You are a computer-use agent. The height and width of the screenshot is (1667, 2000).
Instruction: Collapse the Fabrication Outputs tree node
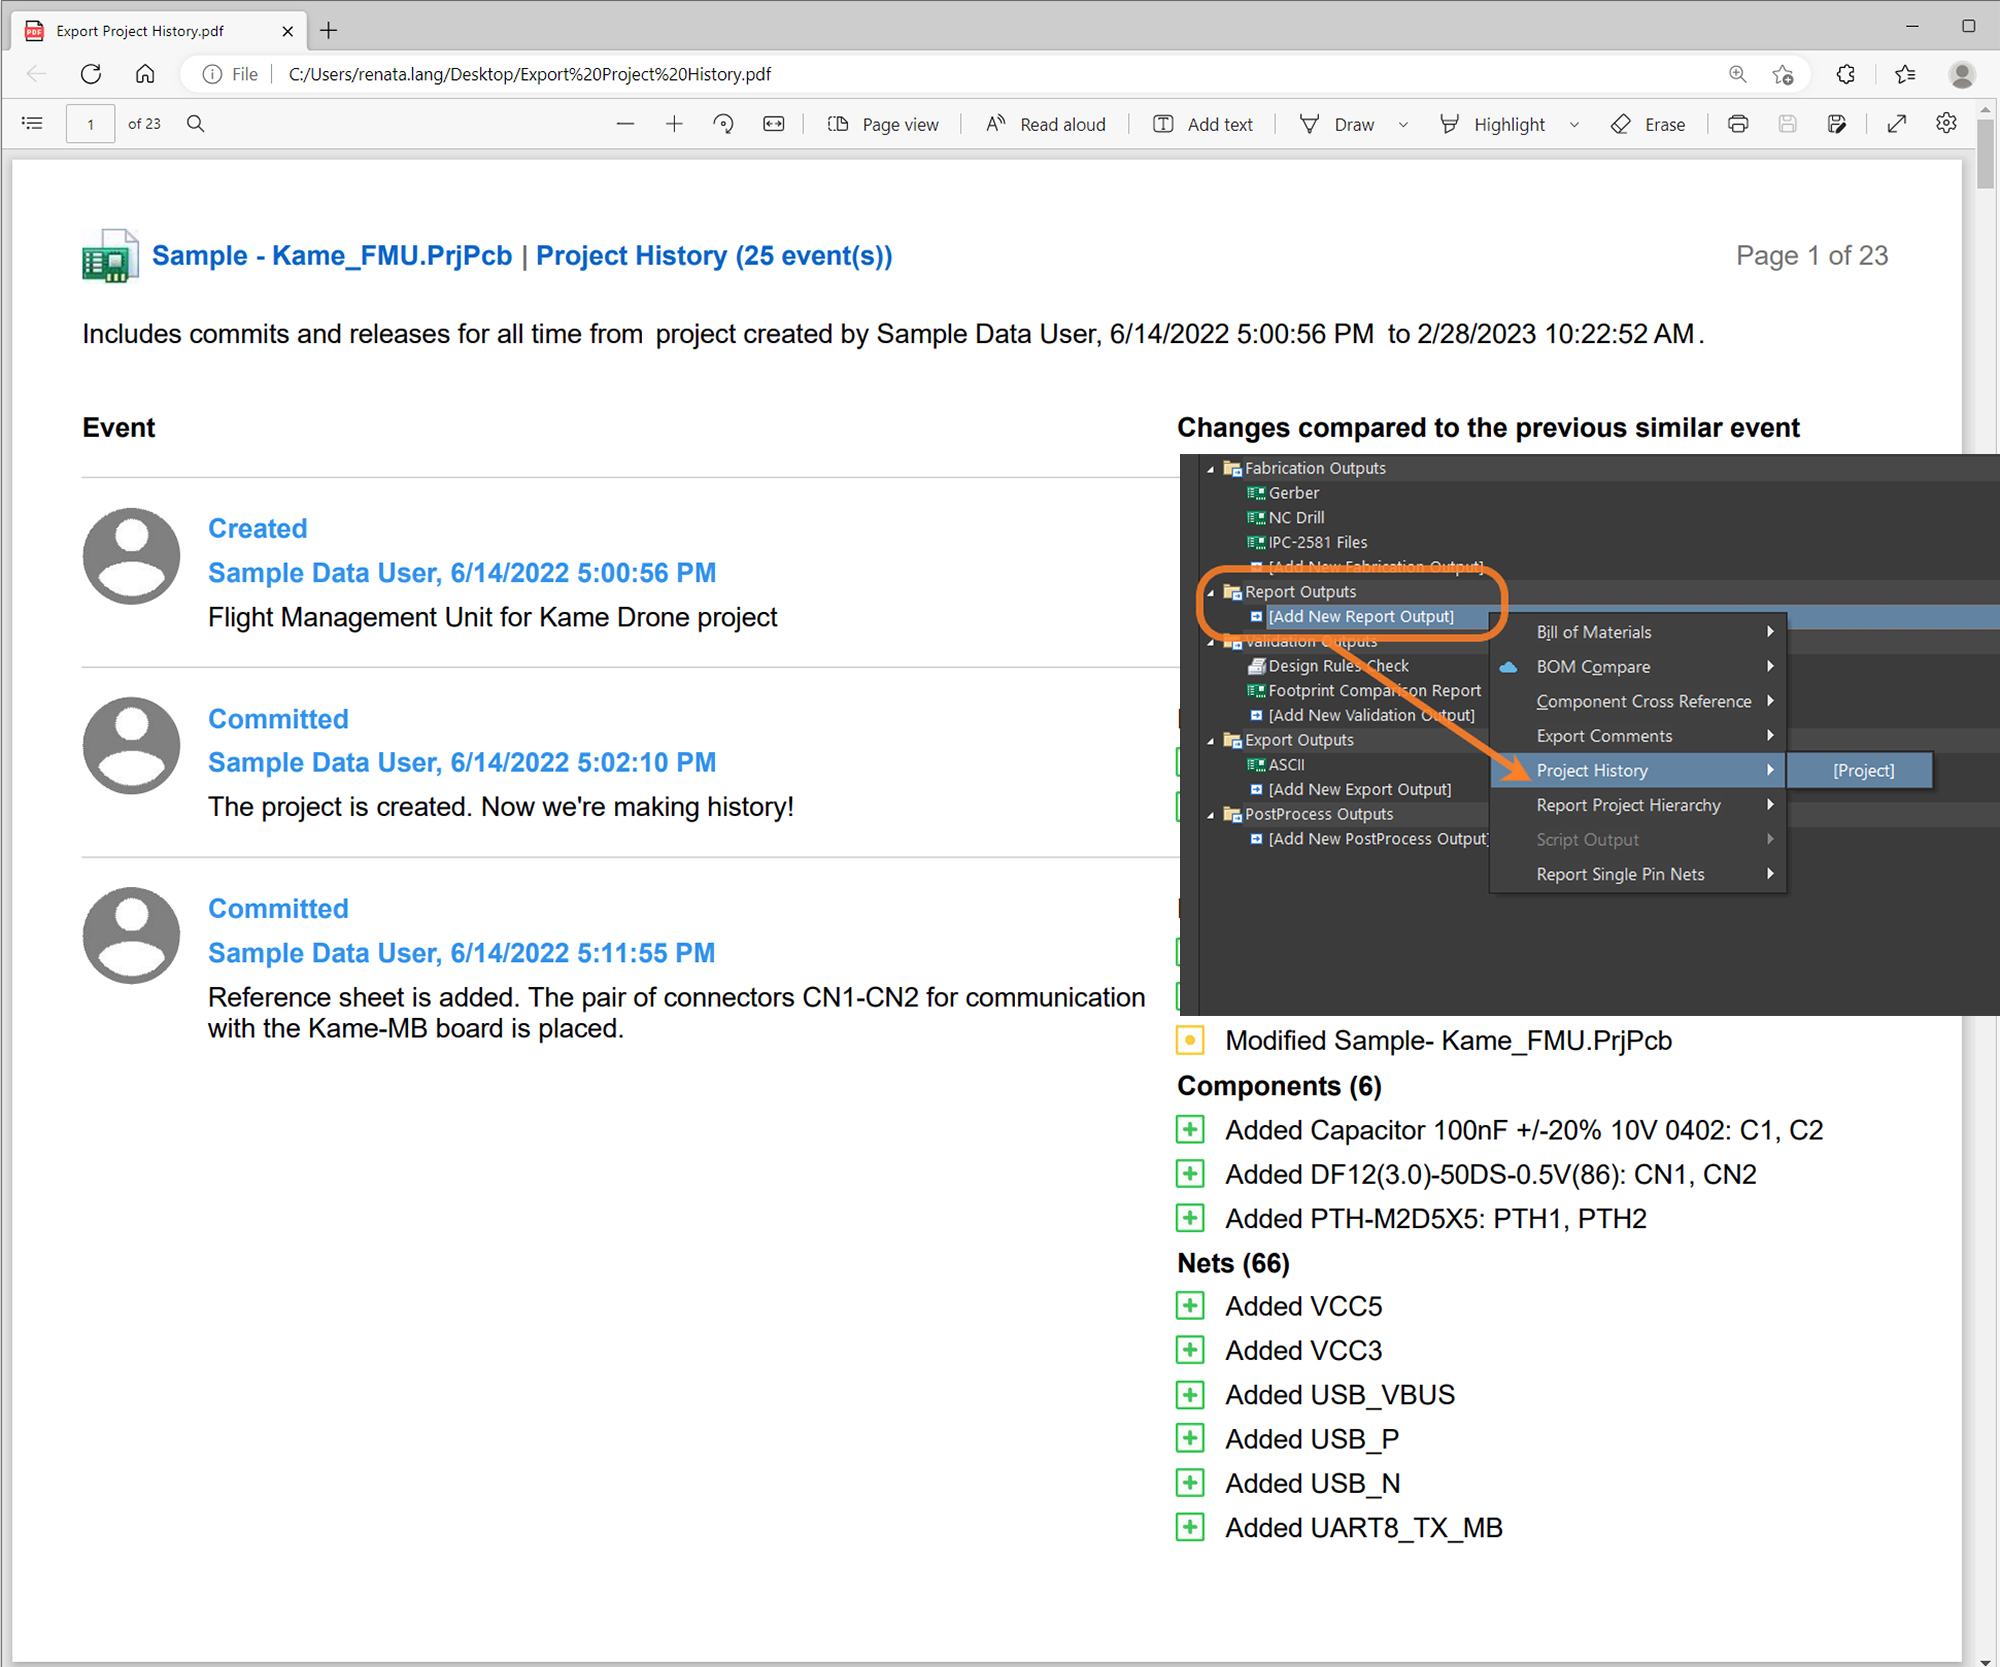[1210, 469]
